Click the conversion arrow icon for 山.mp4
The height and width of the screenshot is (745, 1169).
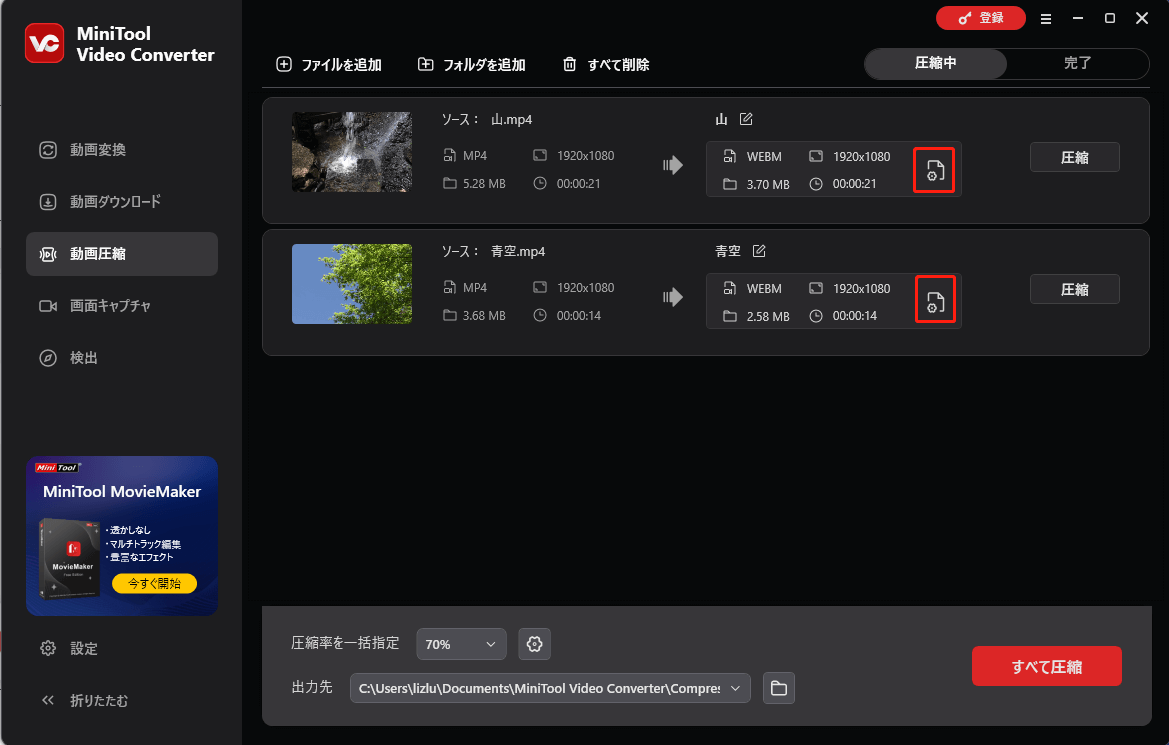click(672, 165)
